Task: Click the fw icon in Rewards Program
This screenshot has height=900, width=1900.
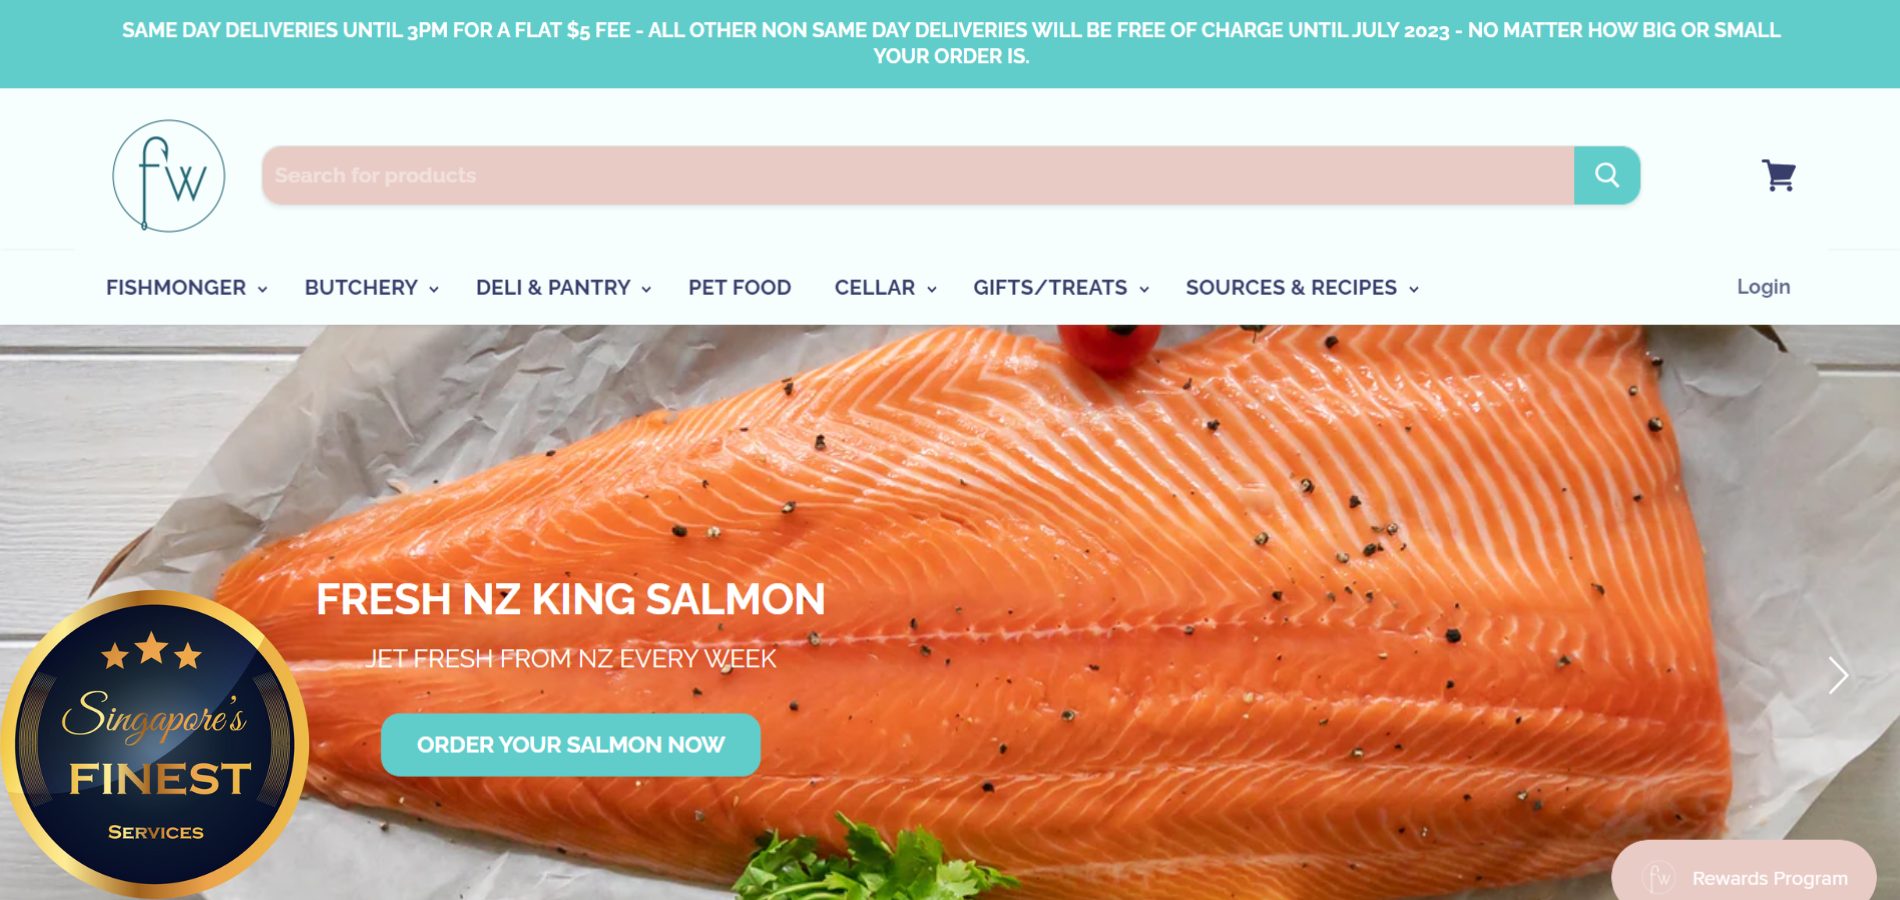Action: (x=1659, y=877)
